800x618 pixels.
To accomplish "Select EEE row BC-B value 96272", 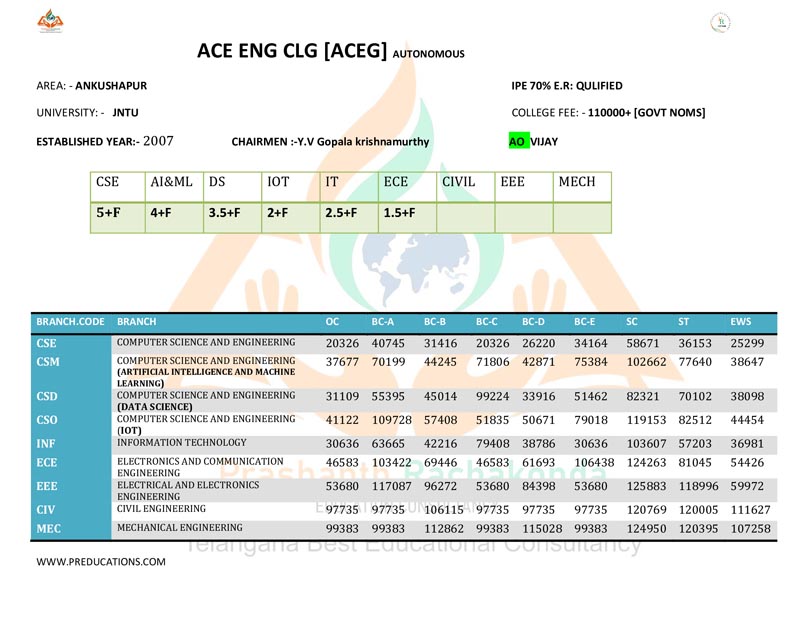I will point(441,486).
